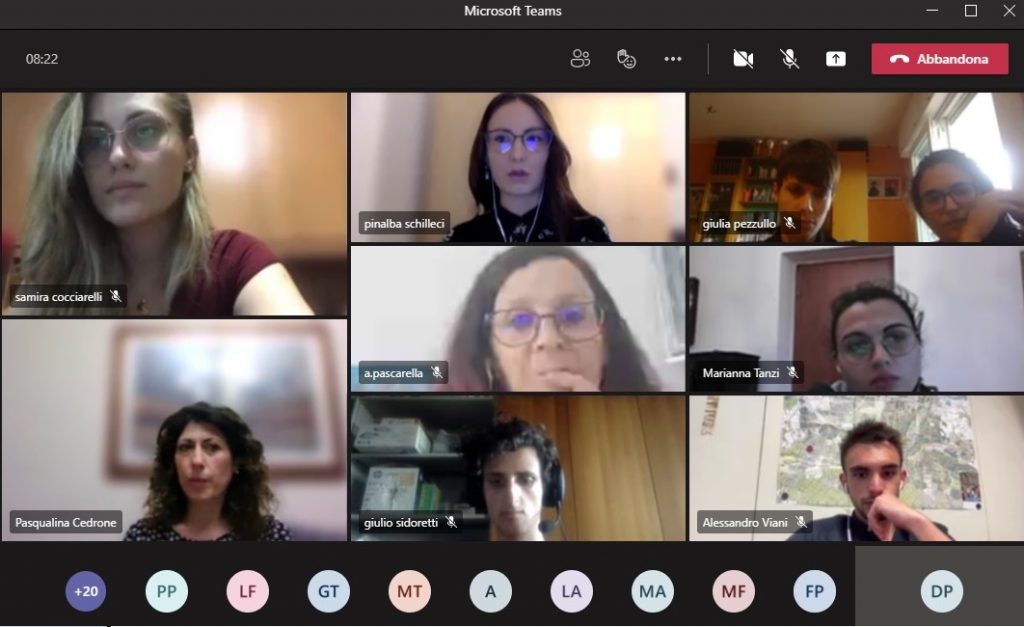Select giulia pezzullo's video tile
This screenshot has height=627, width=1024.
856,167
